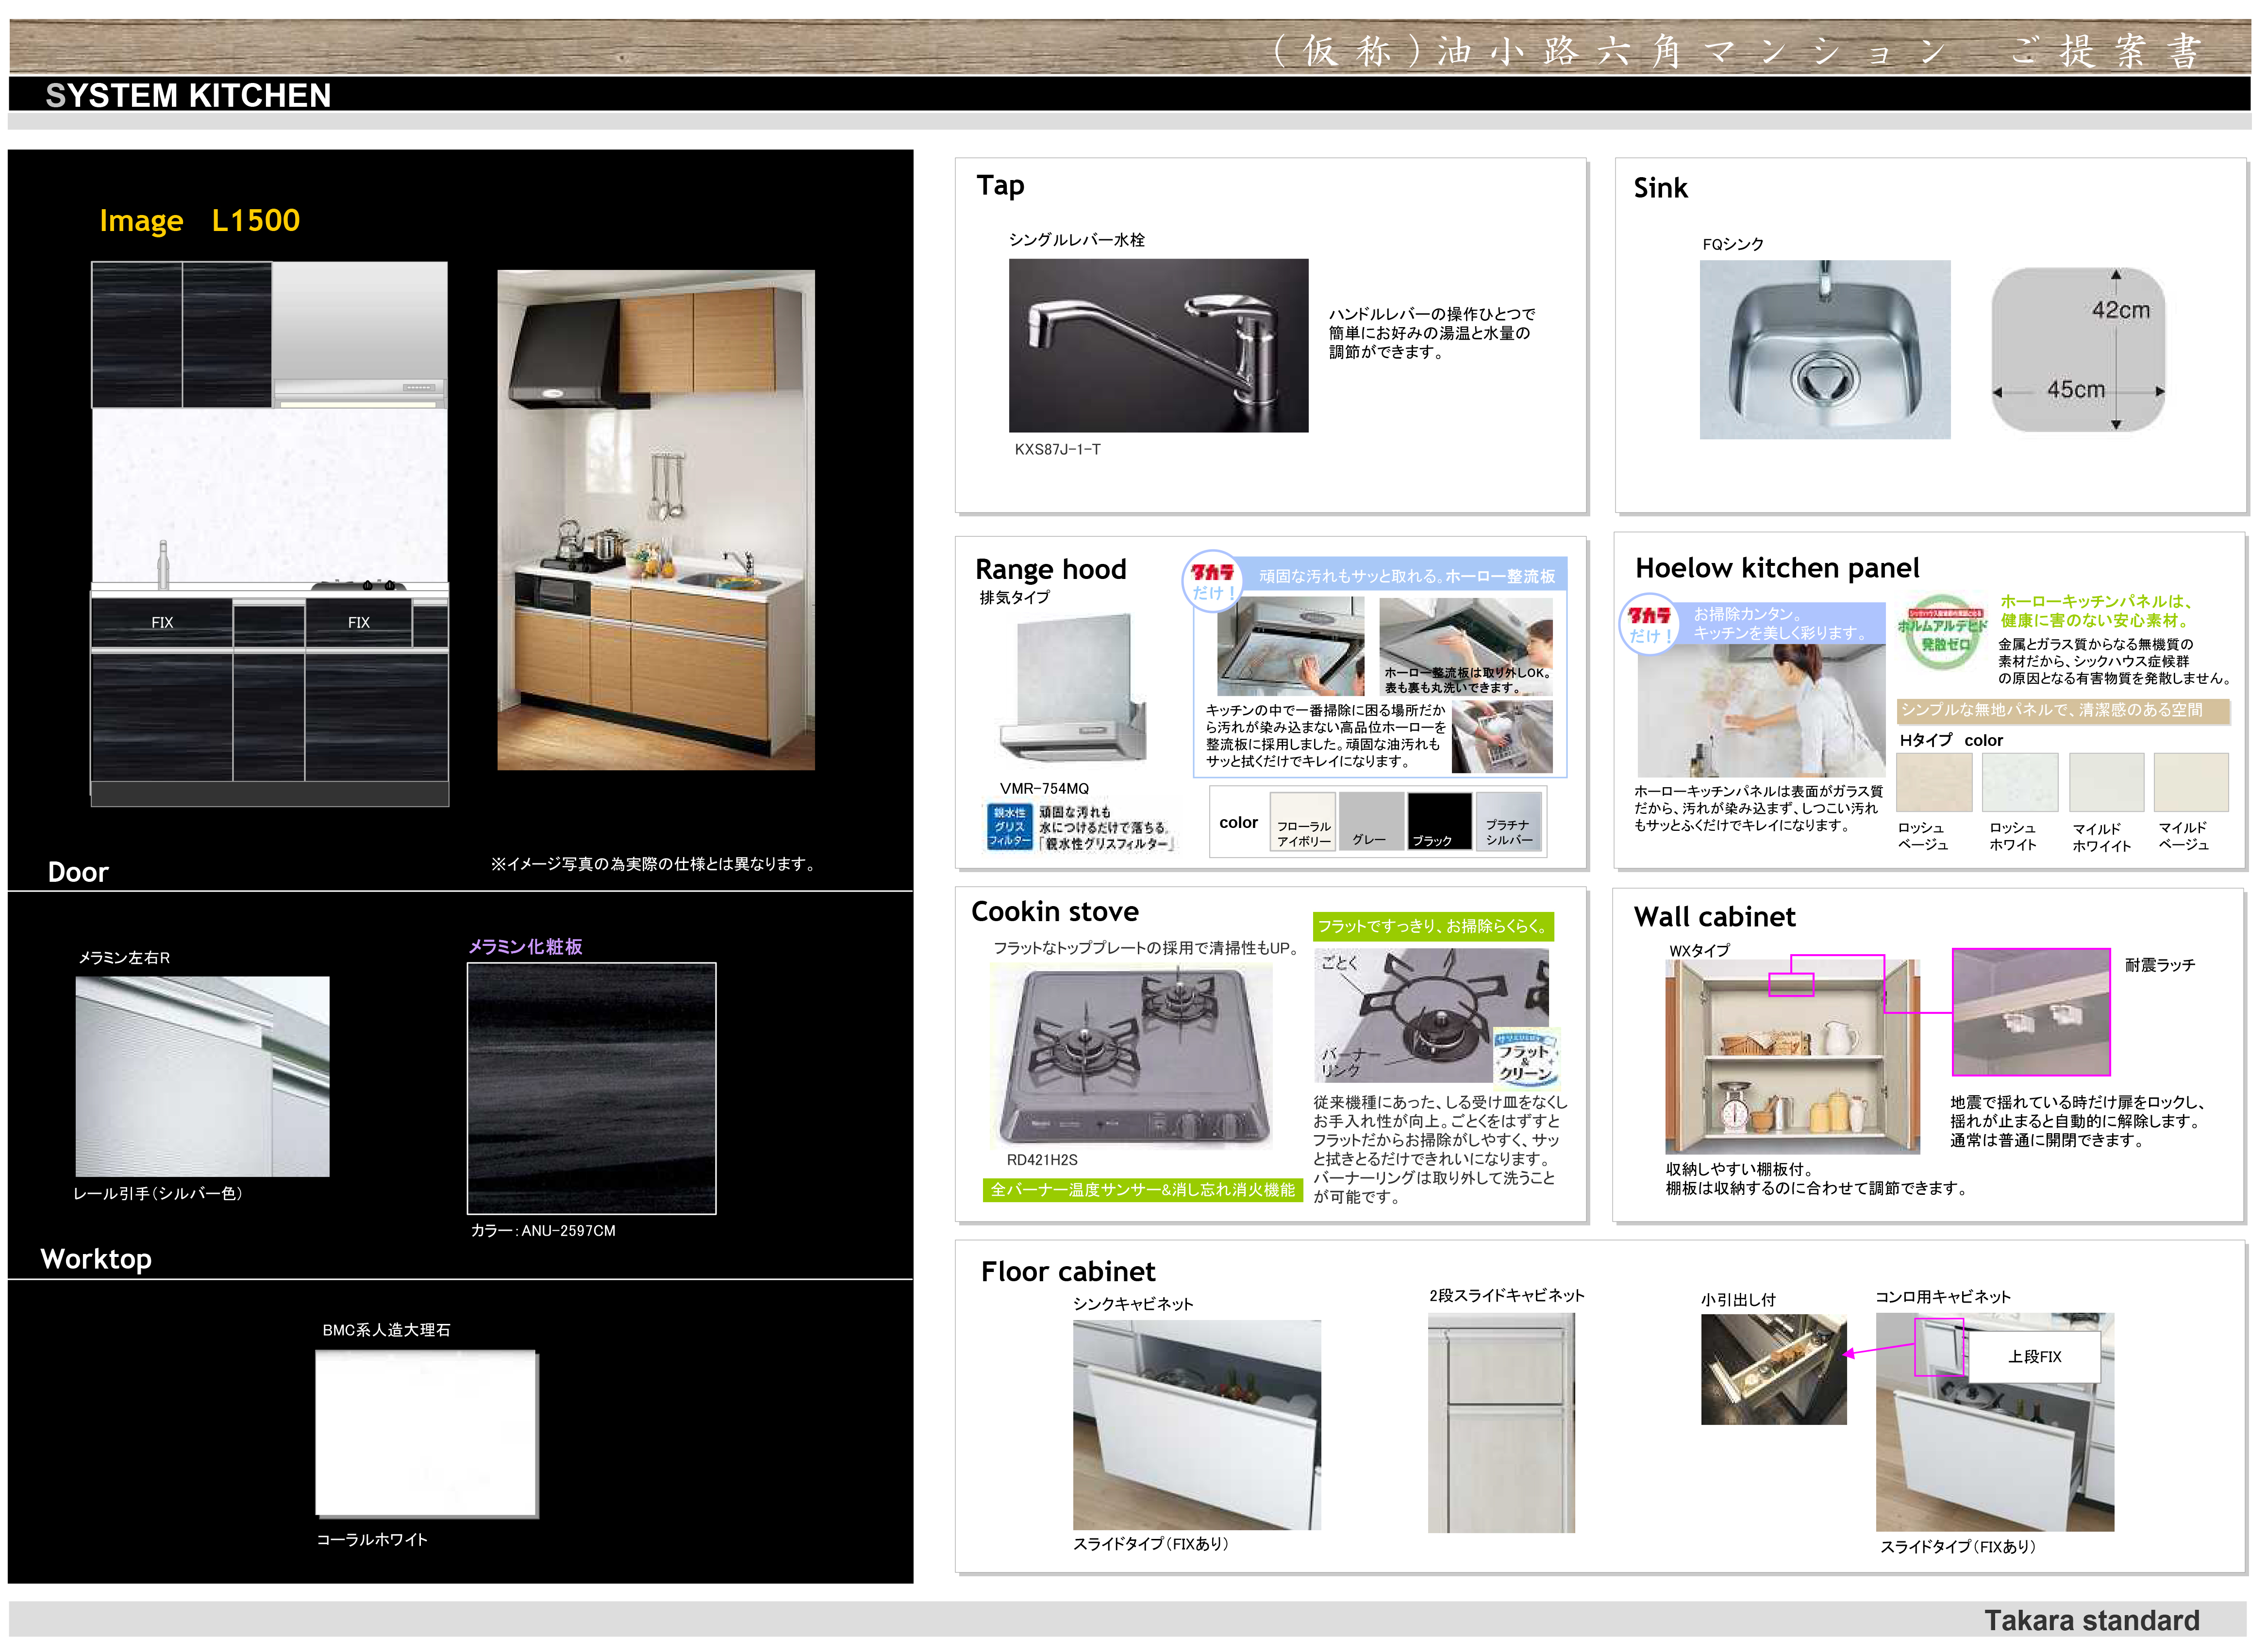Open the woman wiping kitchen panel photo
This screenshot has height=1652, width=2266.
tap(1760, 710)
